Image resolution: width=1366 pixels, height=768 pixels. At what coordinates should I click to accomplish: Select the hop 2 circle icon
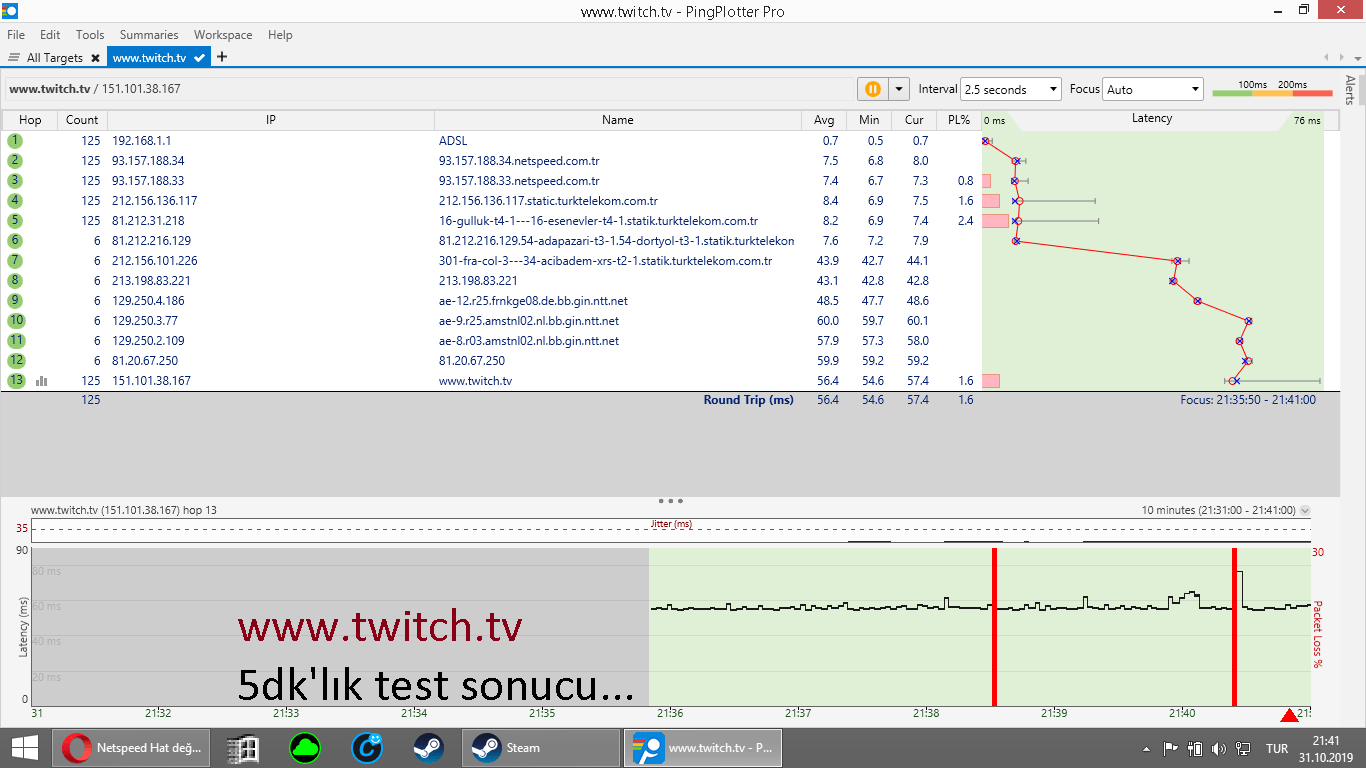pyautogui.click(x=15, y=161)
